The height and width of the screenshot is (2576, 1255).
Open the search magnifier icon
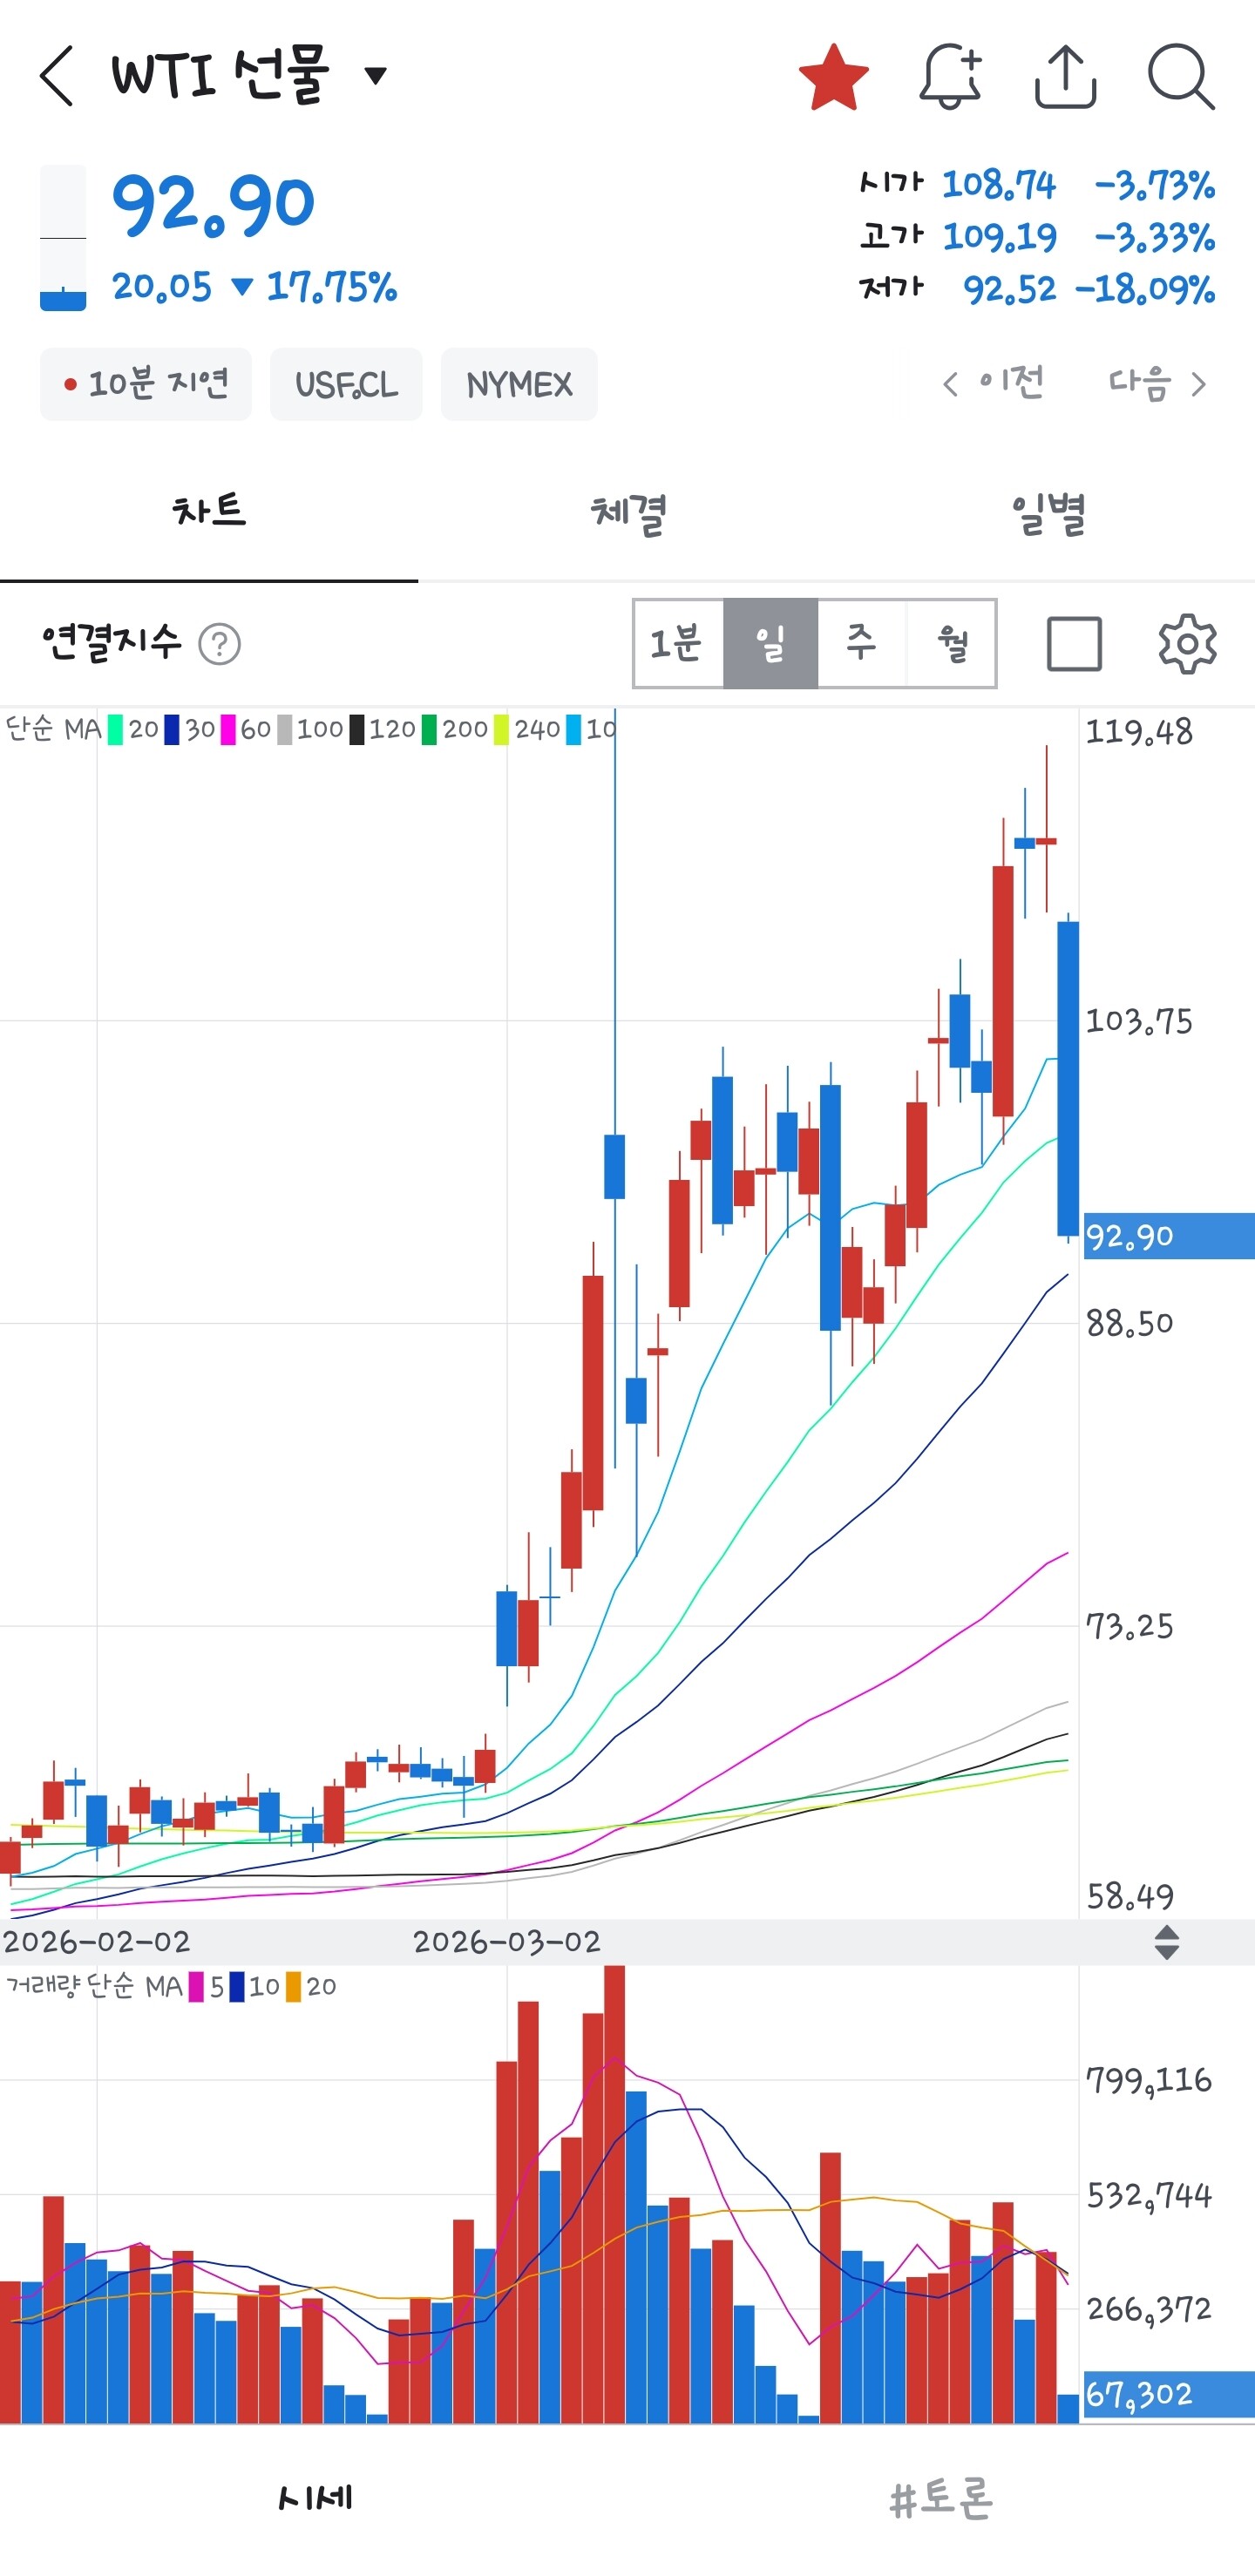1181,76
